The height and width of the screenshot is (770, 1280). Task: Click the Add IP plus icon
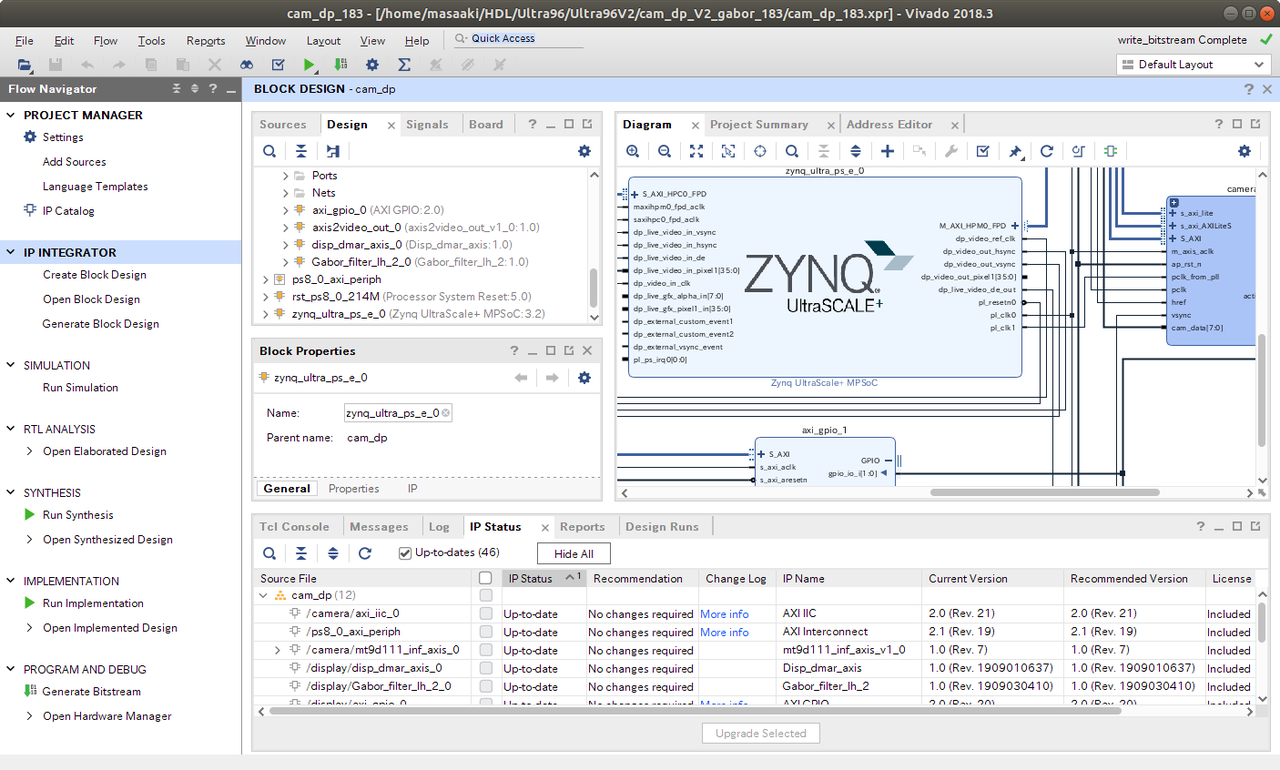click(887, 151)
